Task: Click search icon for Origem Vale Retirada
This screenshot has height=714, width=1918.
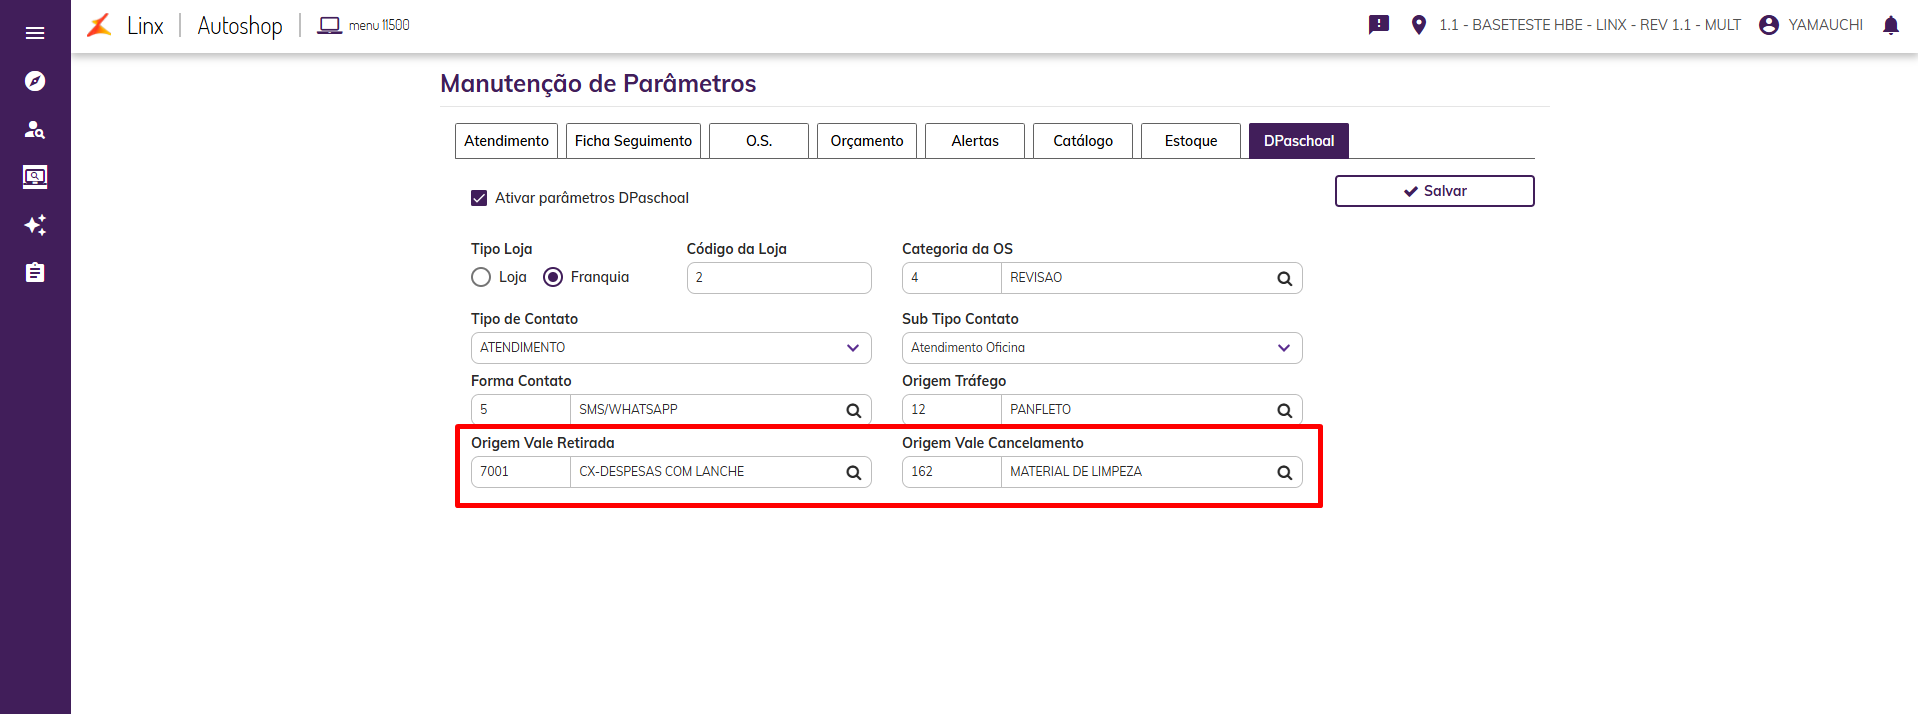Action: (854, 473)
